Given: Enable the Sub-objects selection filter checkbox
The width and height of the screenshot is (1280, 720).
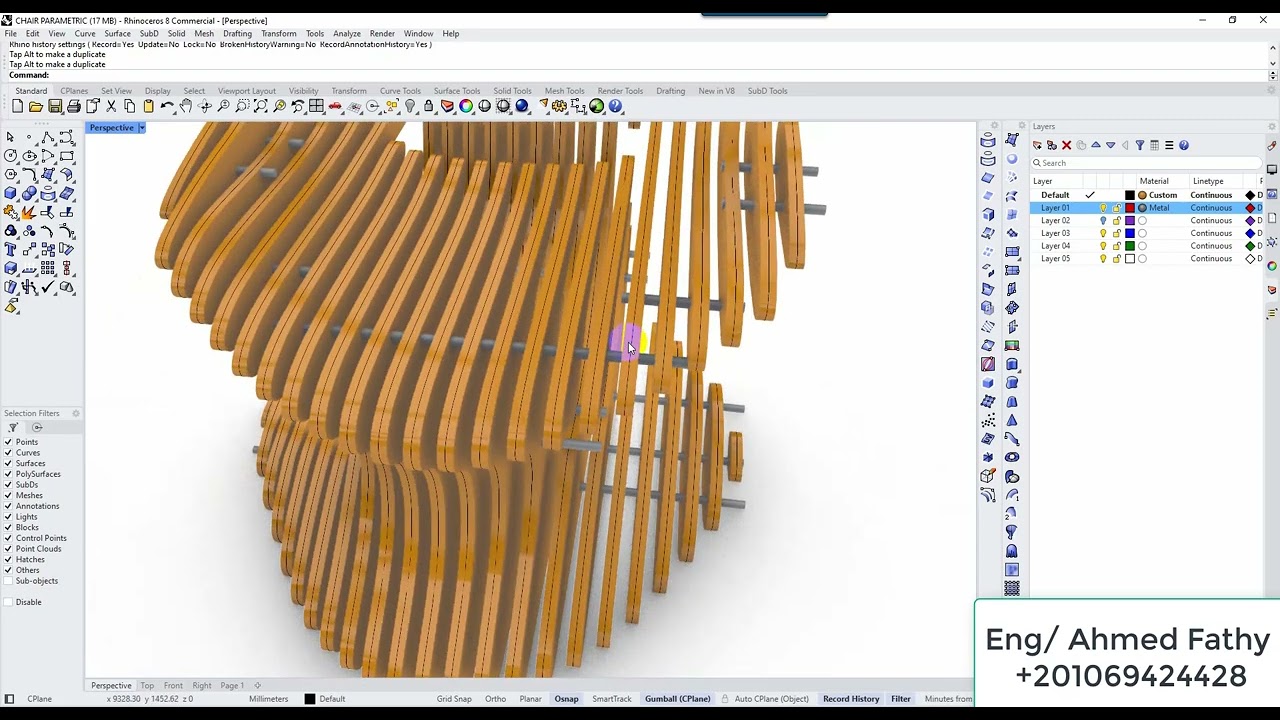Looking at the screenshot, I should click(x=8, y=581).
